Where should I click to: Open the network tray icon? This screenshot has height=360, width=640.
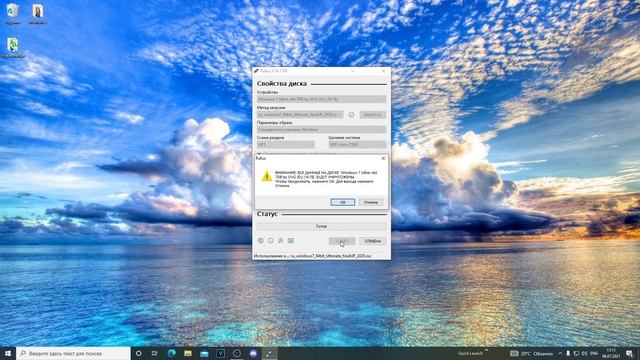coord(576,353)
